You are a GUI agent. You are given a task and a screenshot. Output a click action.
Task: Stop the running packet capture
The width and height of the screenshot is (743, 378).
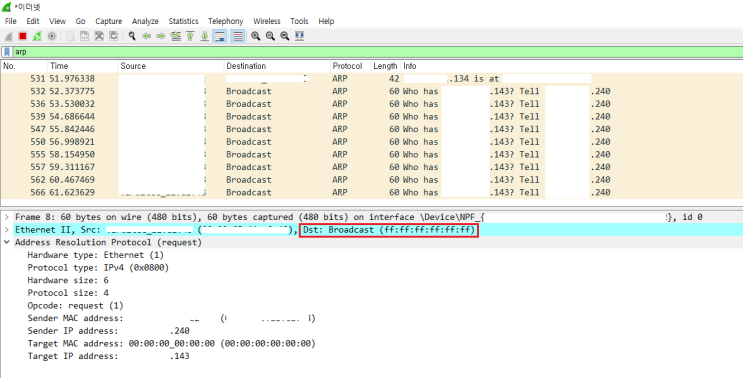tap(23, 36)
